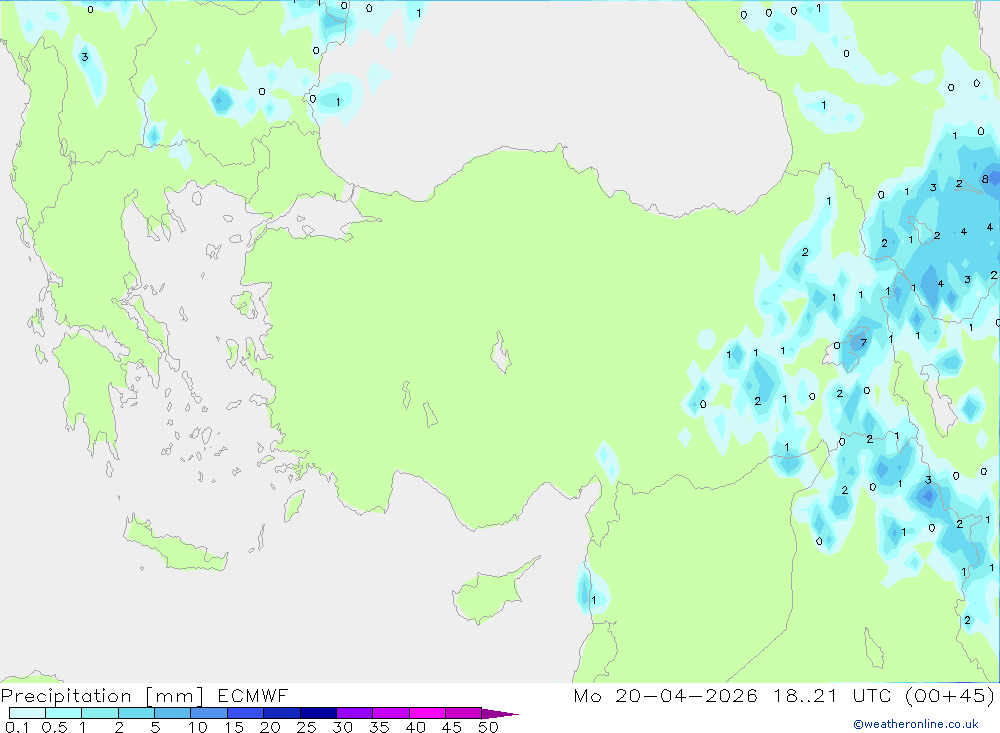Click the 0.1–0.5 mm legend color swatch

tap(27, 713)
